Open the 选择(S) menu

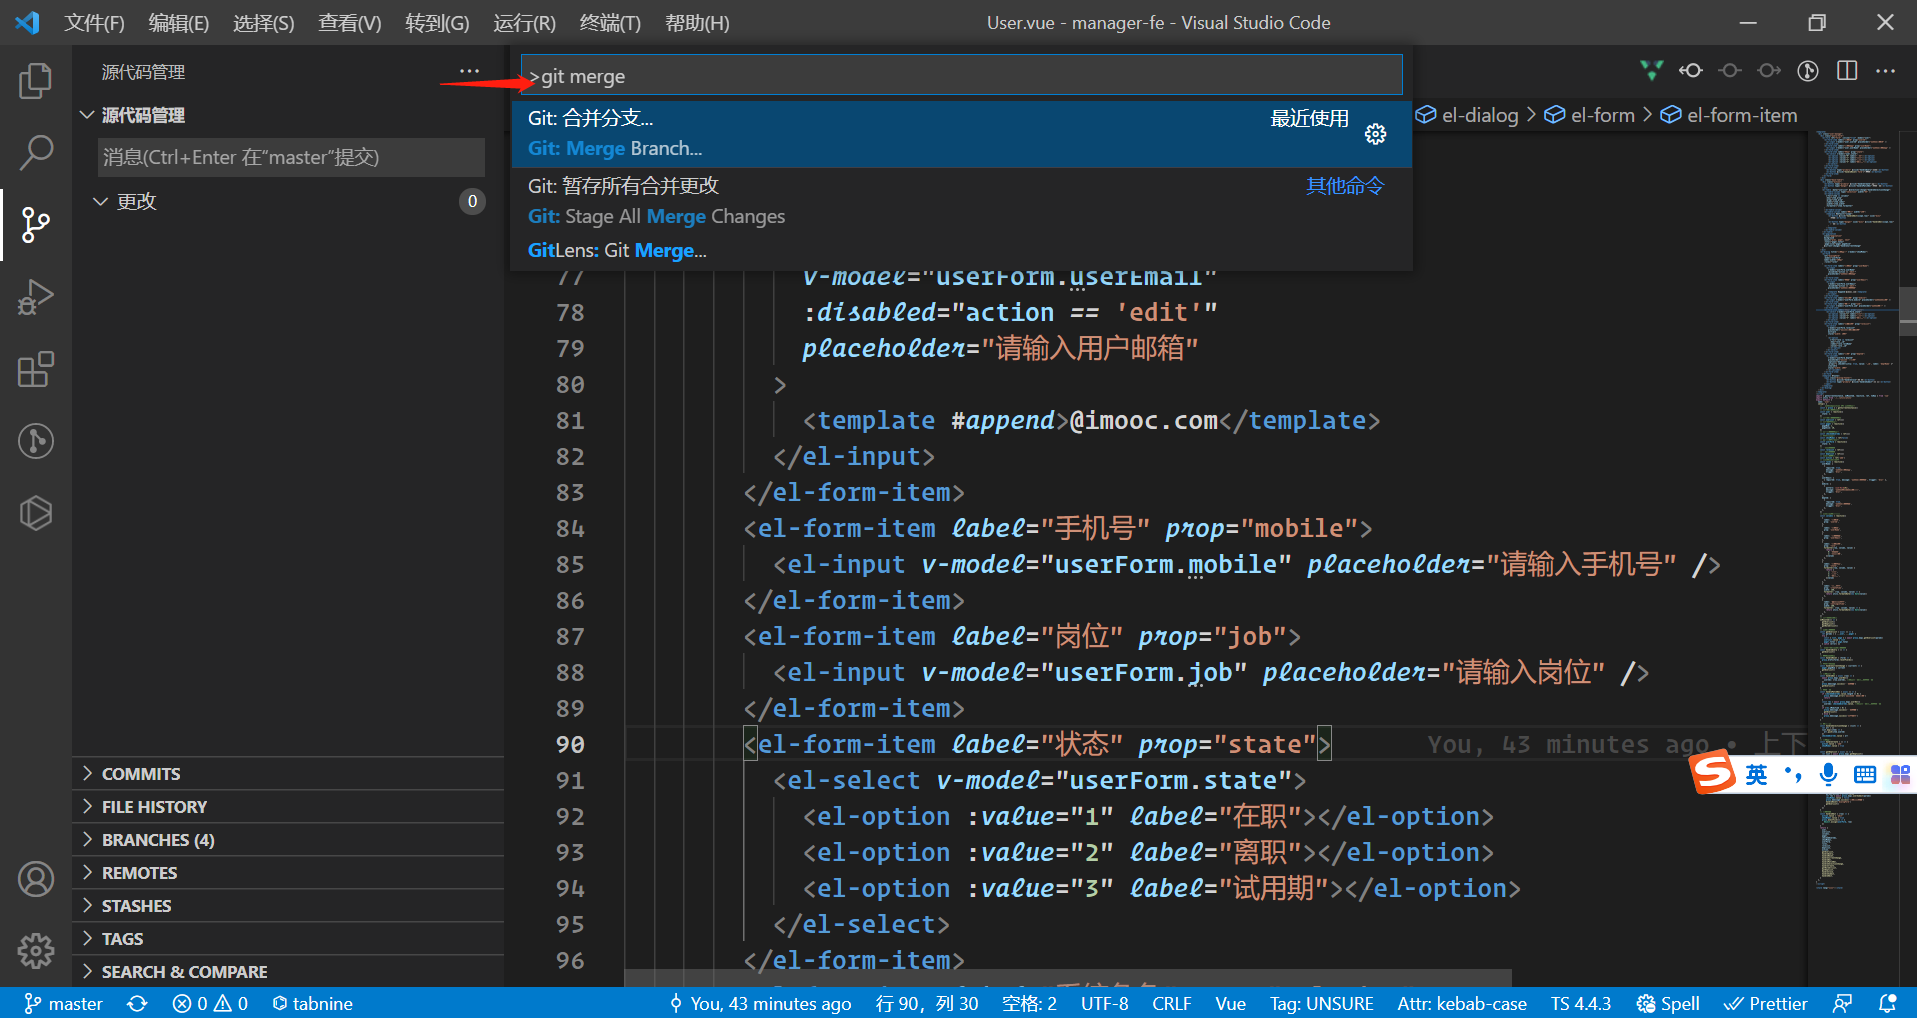(x=264, y=23)
